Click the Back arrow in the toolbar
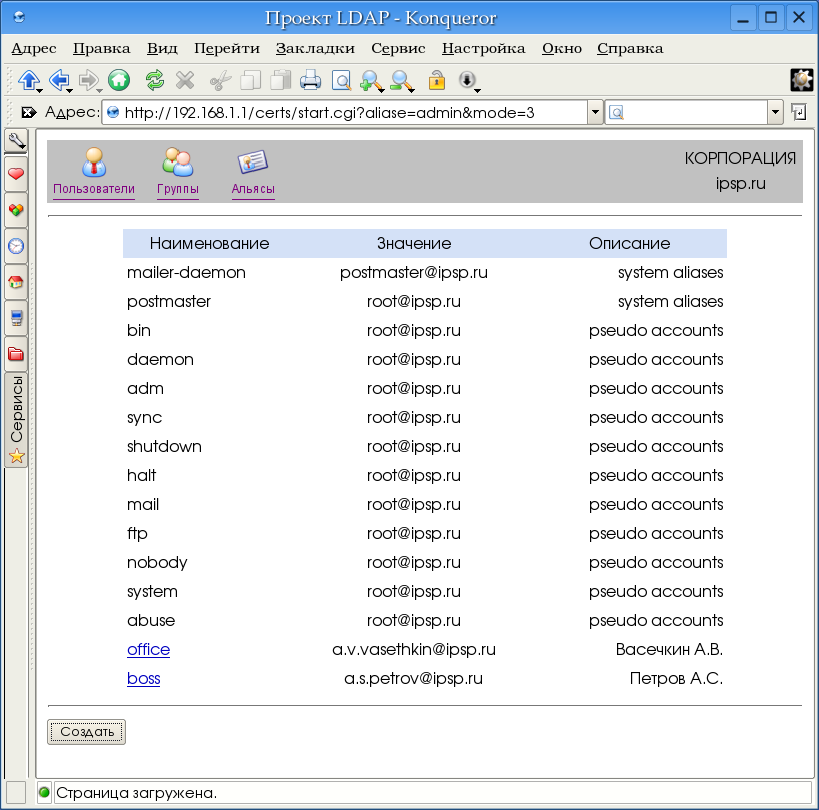Image resolution: width=819 pixels, height=810 pixels. pos(58,80)
